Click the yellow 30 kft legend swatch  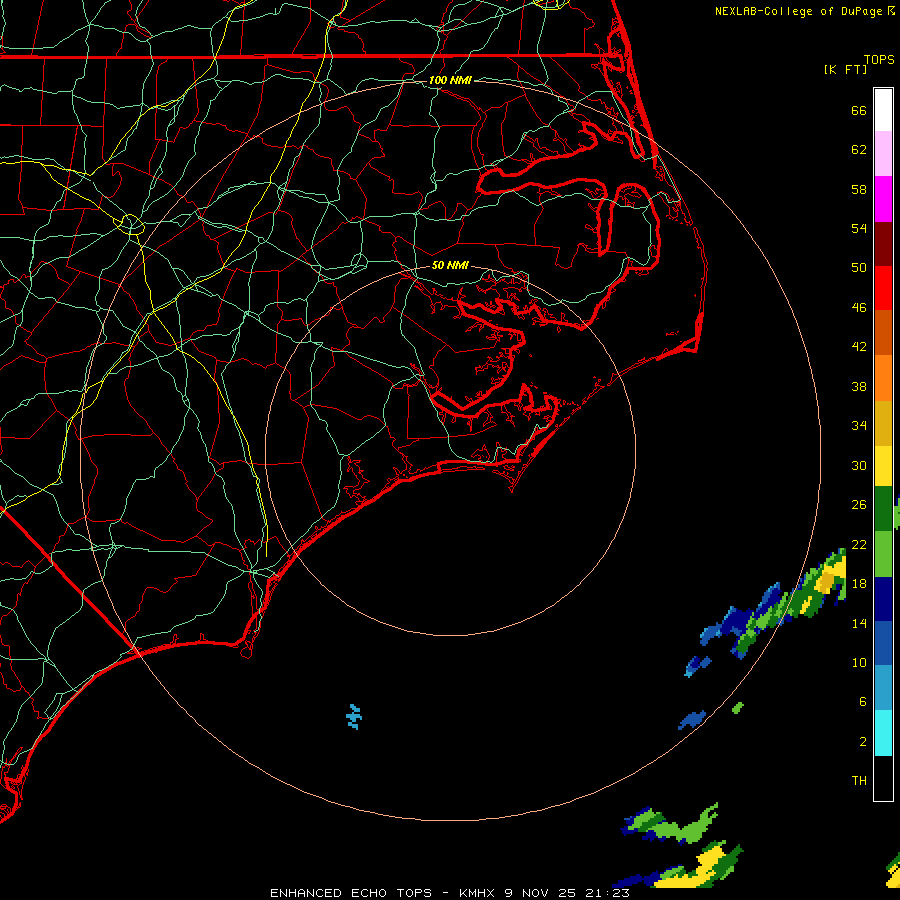[x=883, y=466]
